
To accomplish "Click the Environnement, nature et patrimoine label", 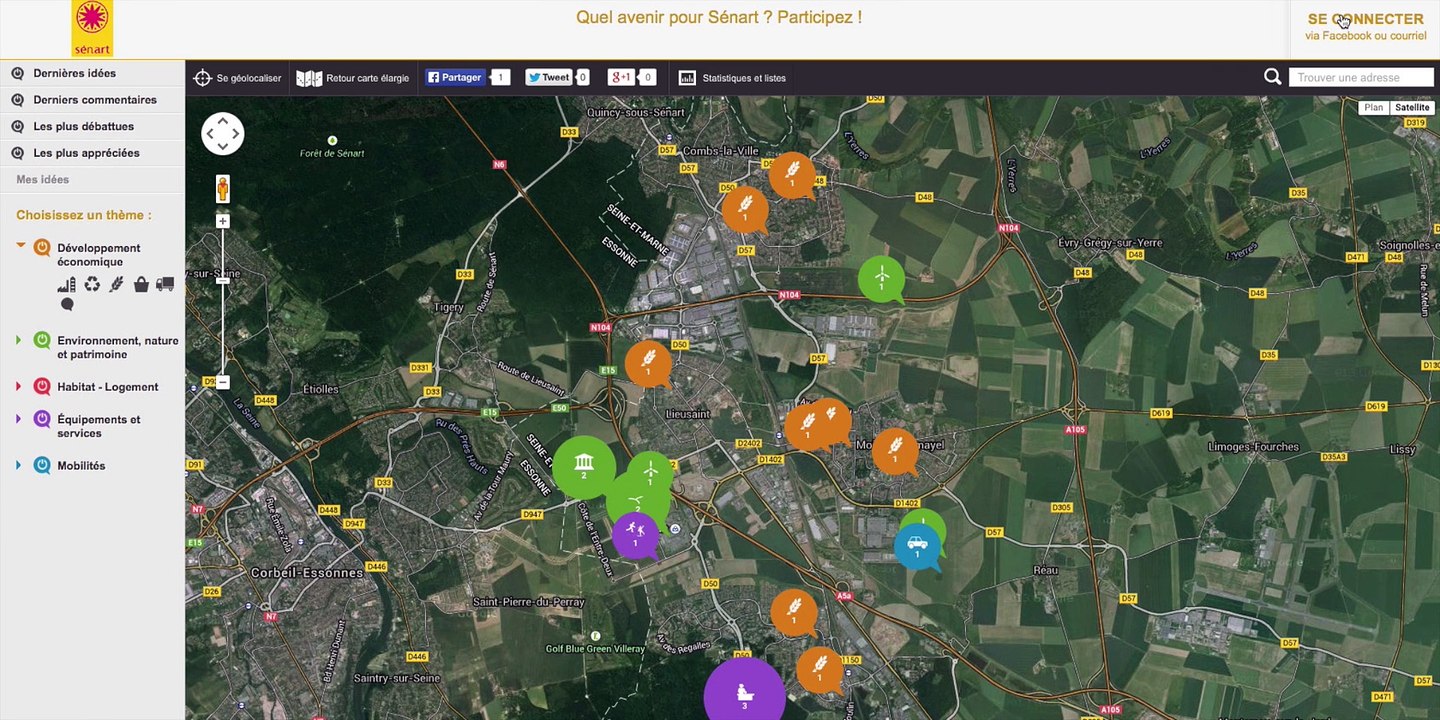I will click(118, 347).
